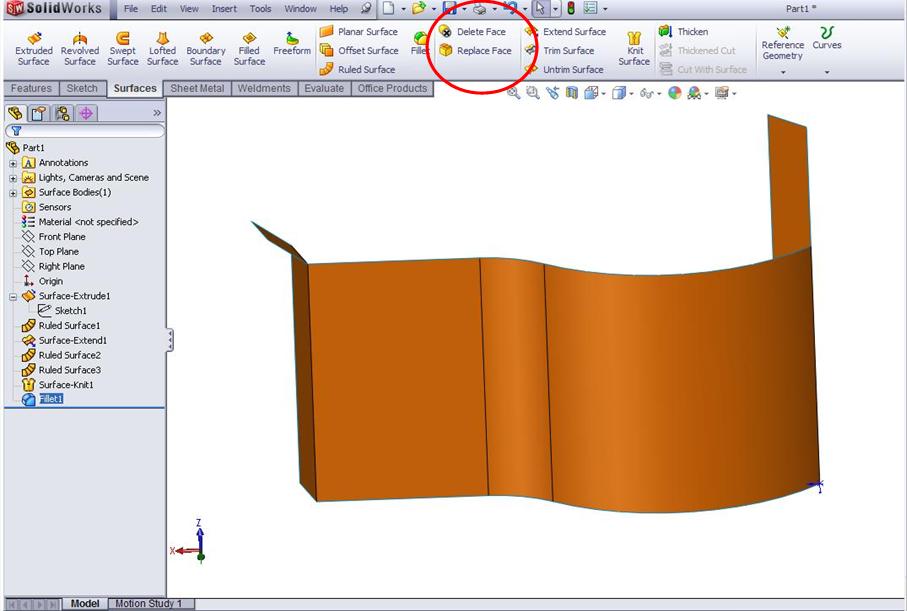Click the Zoom to Fit icon
This screenshot has height=611, width=907.
point(513,93)
